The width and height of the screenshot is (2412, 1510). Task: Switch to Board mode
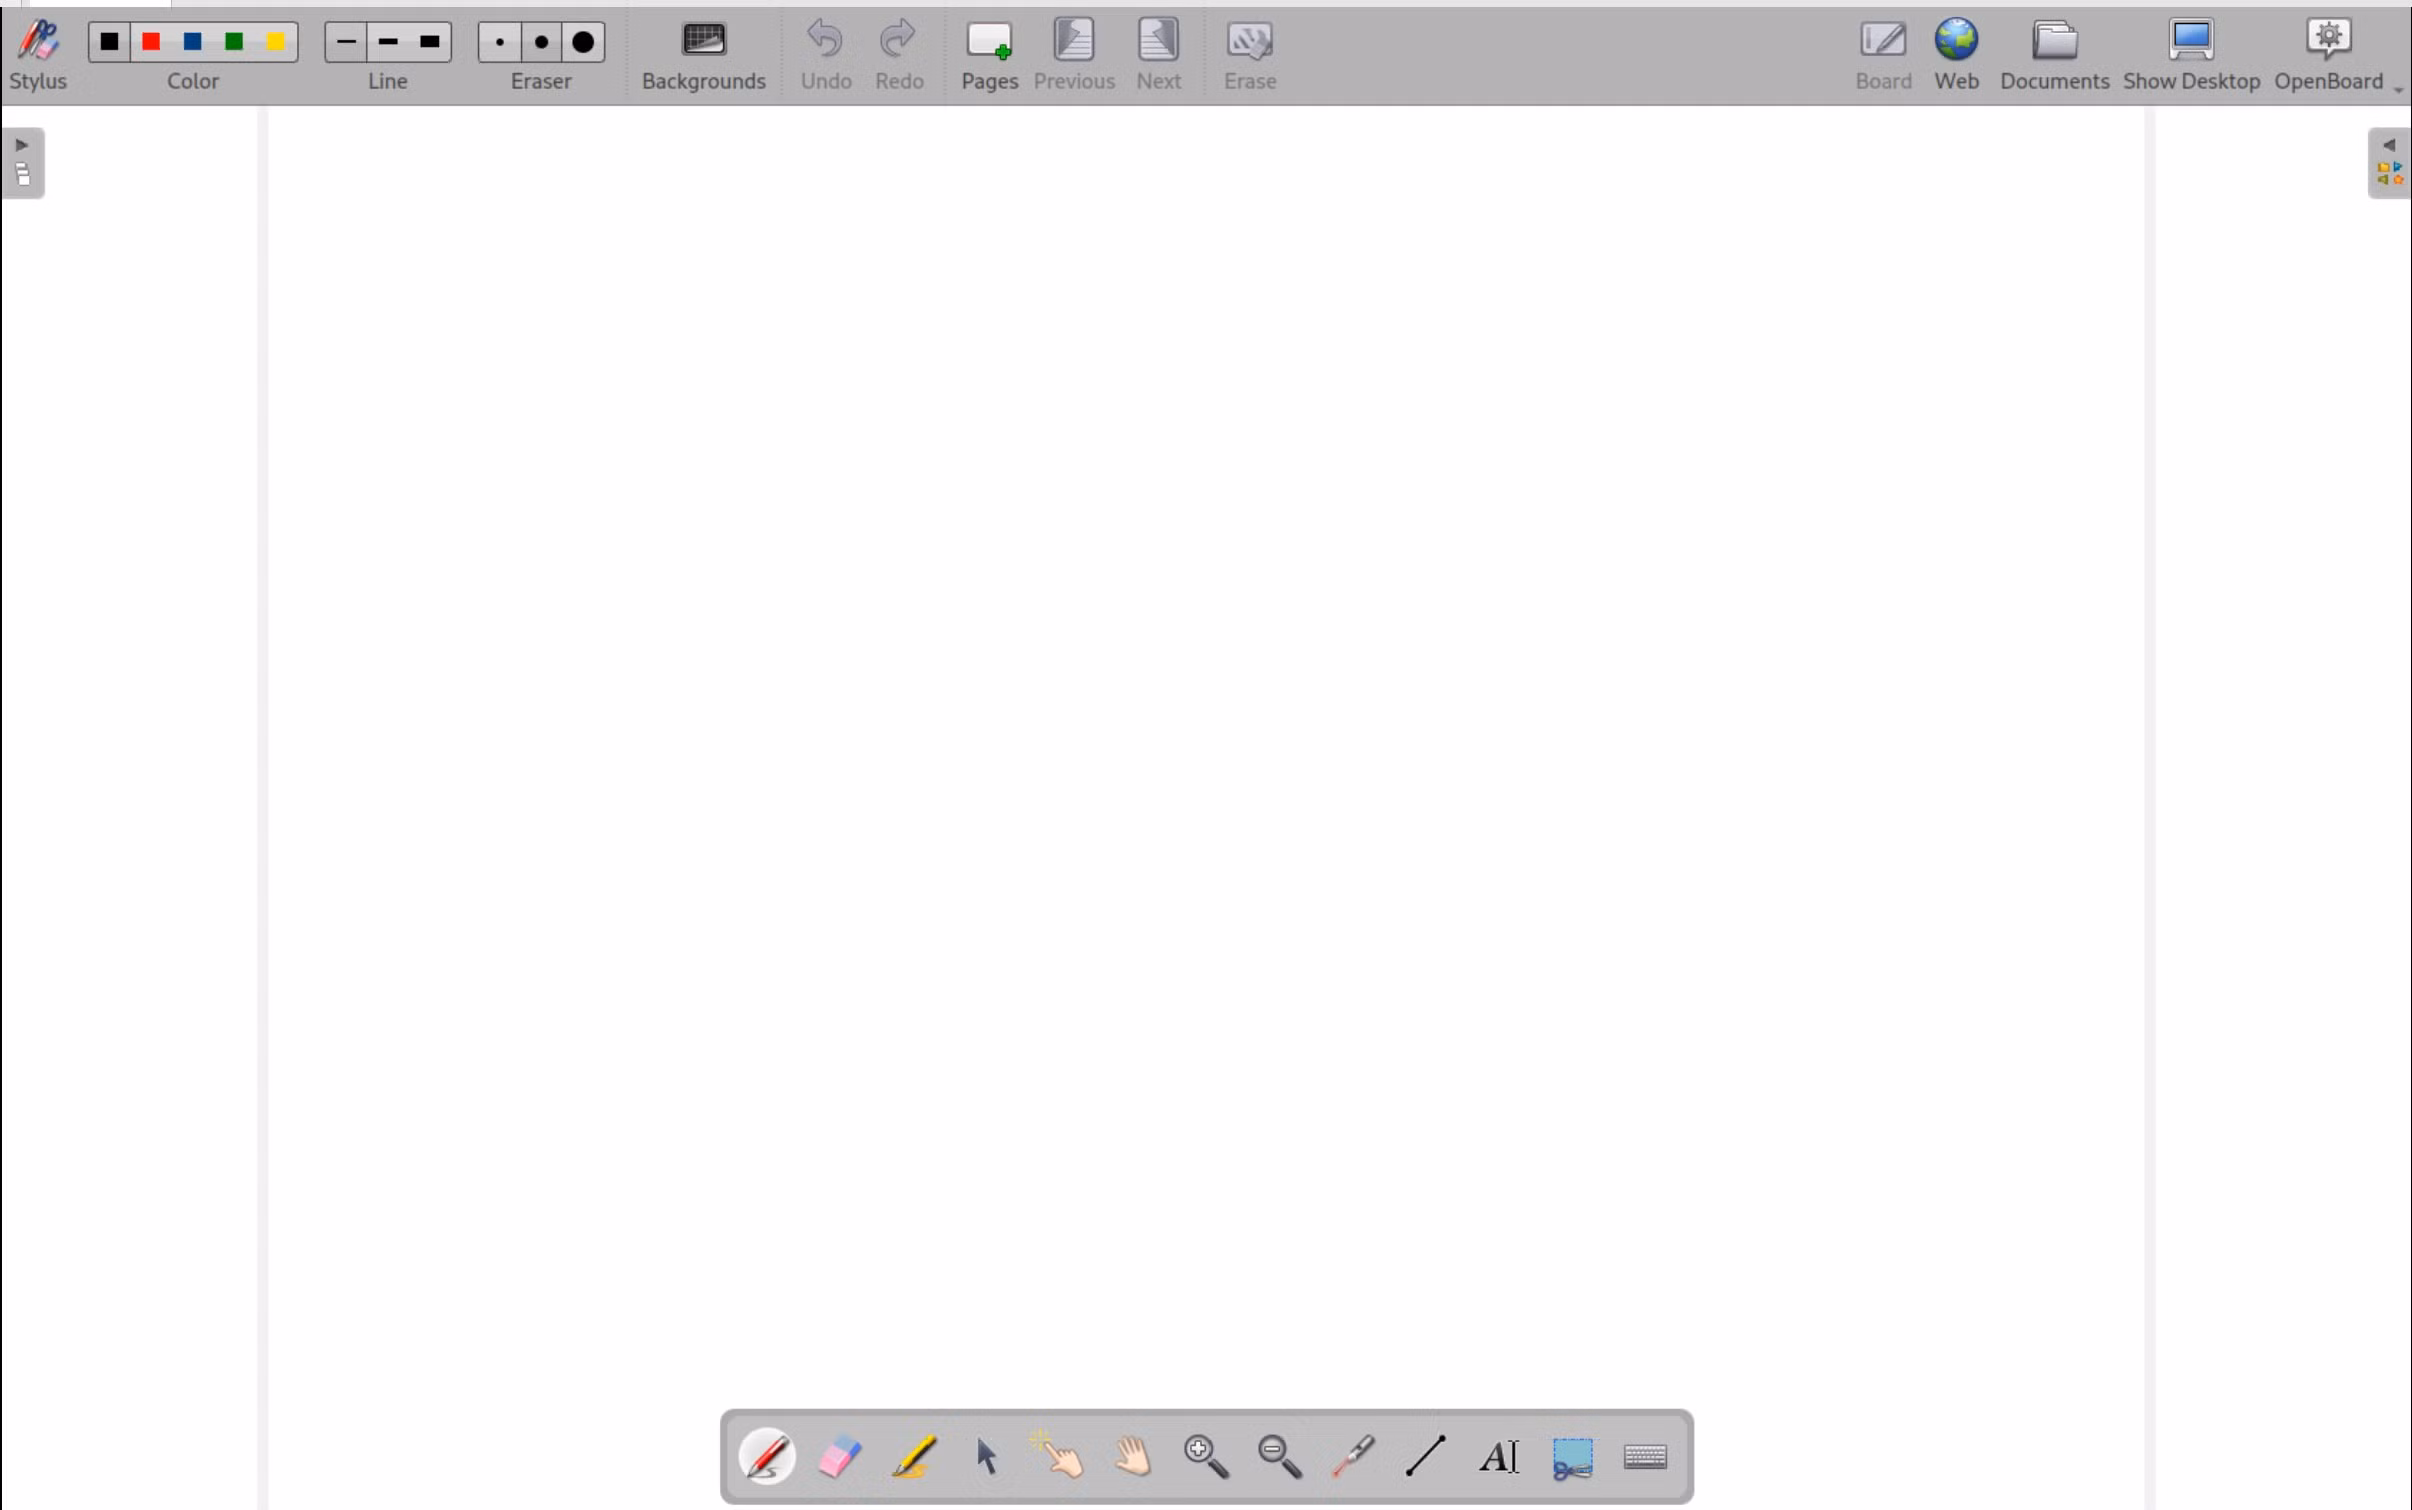pos(1883,56)
